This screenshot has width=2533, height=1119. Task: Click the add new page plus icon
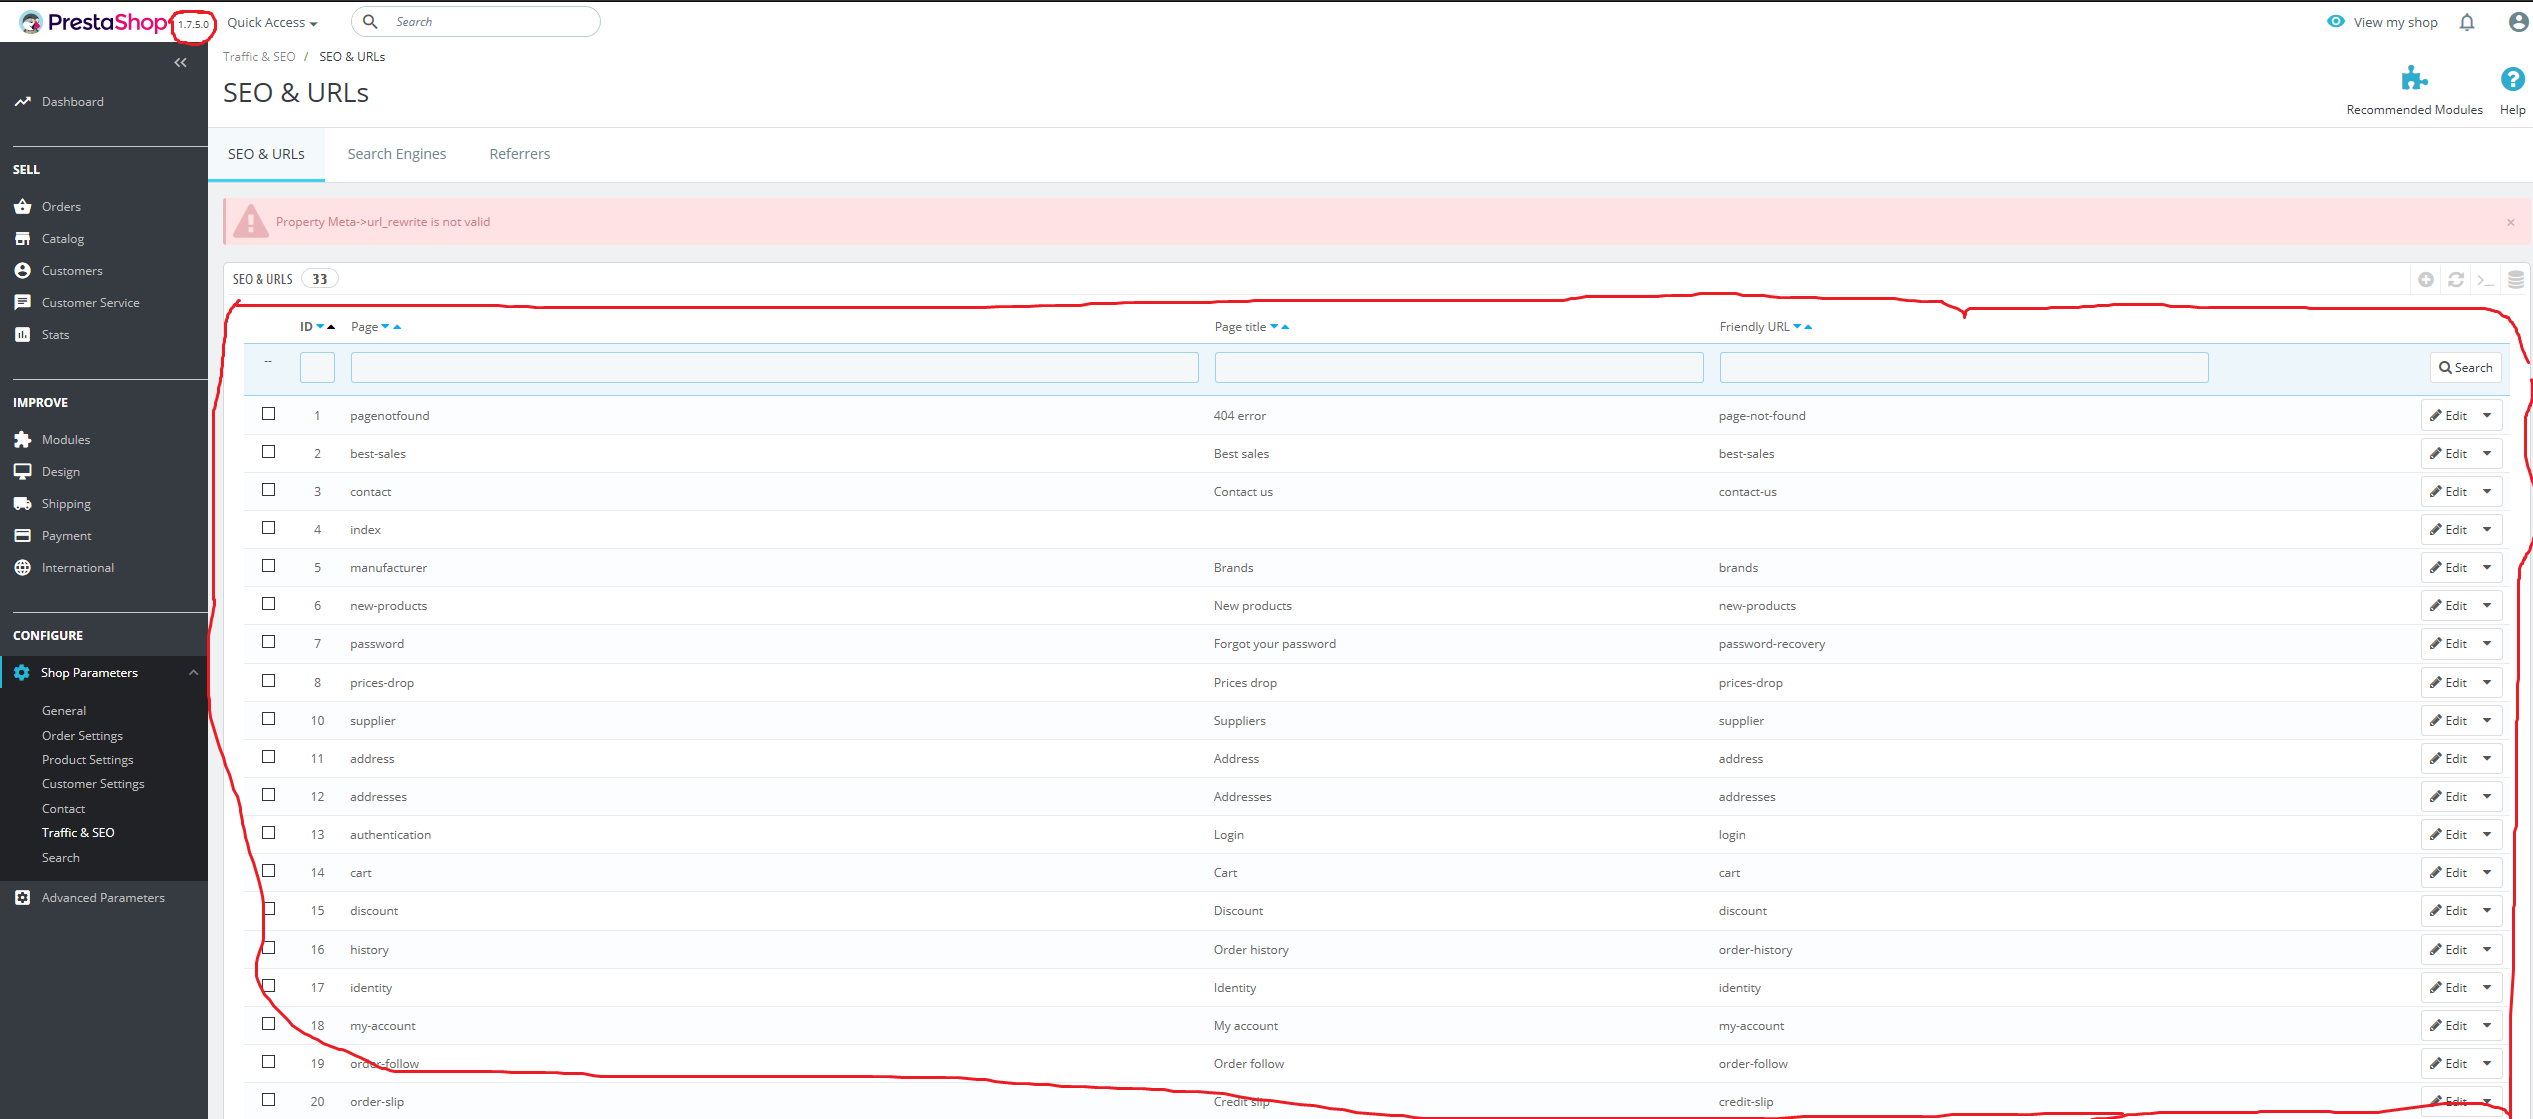coord(2426,280)
